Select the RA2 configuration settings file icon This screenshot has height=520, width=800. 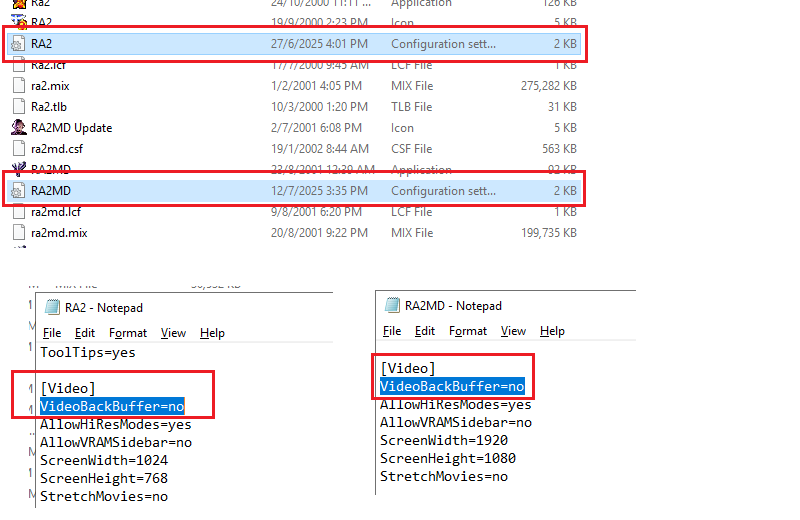point(18,44)
